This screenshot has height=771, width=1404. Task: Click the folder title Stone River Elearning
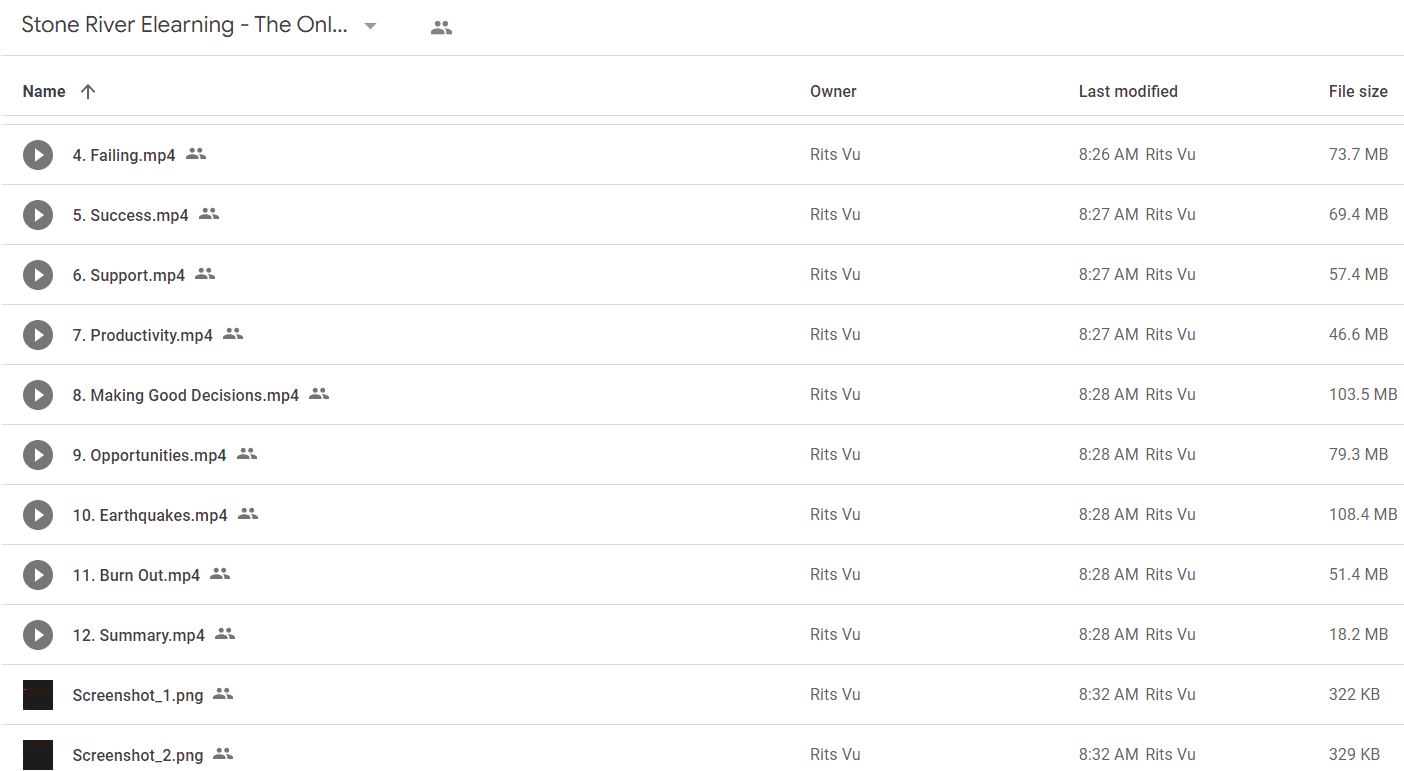[x=185, y=26]
